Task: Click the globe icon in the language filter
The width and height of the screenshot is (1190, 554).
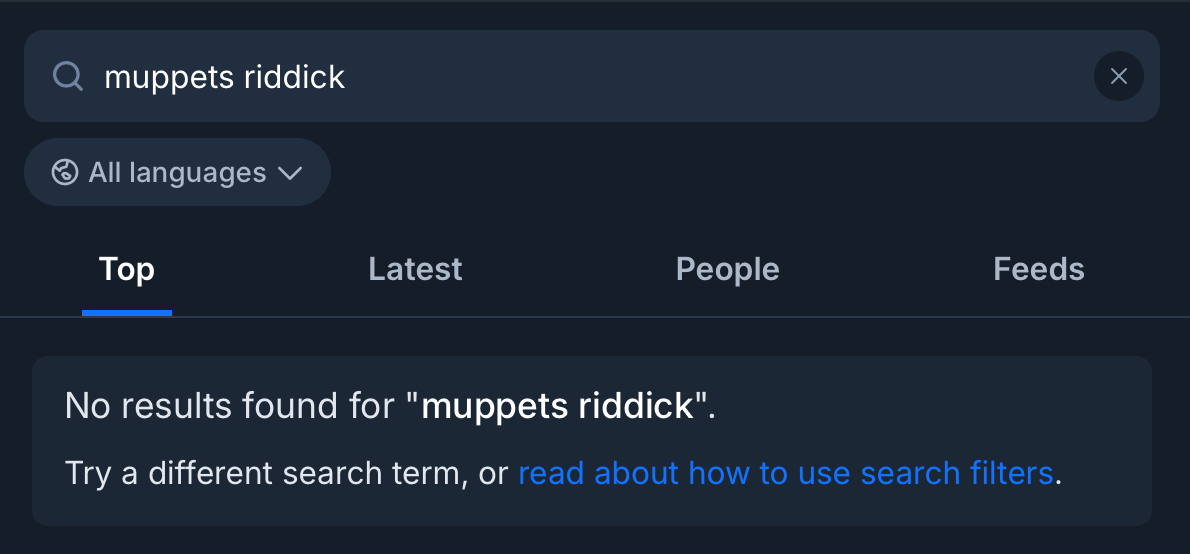Action: (65, 173)
